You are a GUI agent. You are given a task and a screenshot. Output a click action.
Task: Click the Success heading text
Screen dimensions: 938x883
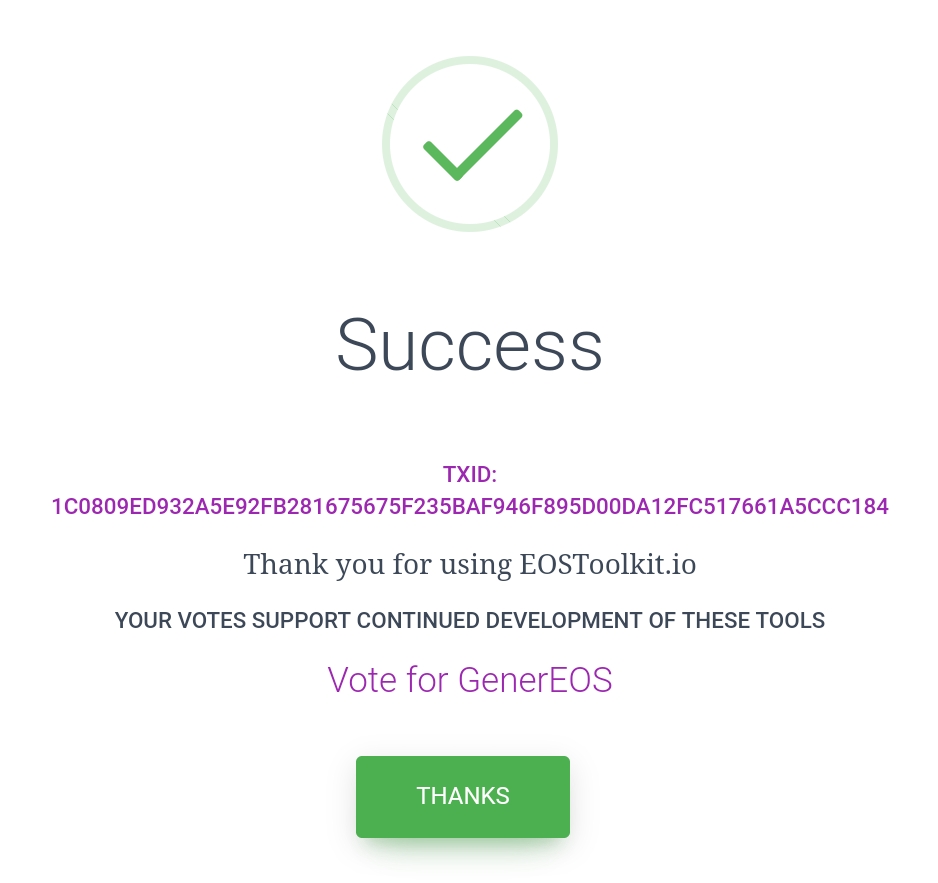coord(469,346)
